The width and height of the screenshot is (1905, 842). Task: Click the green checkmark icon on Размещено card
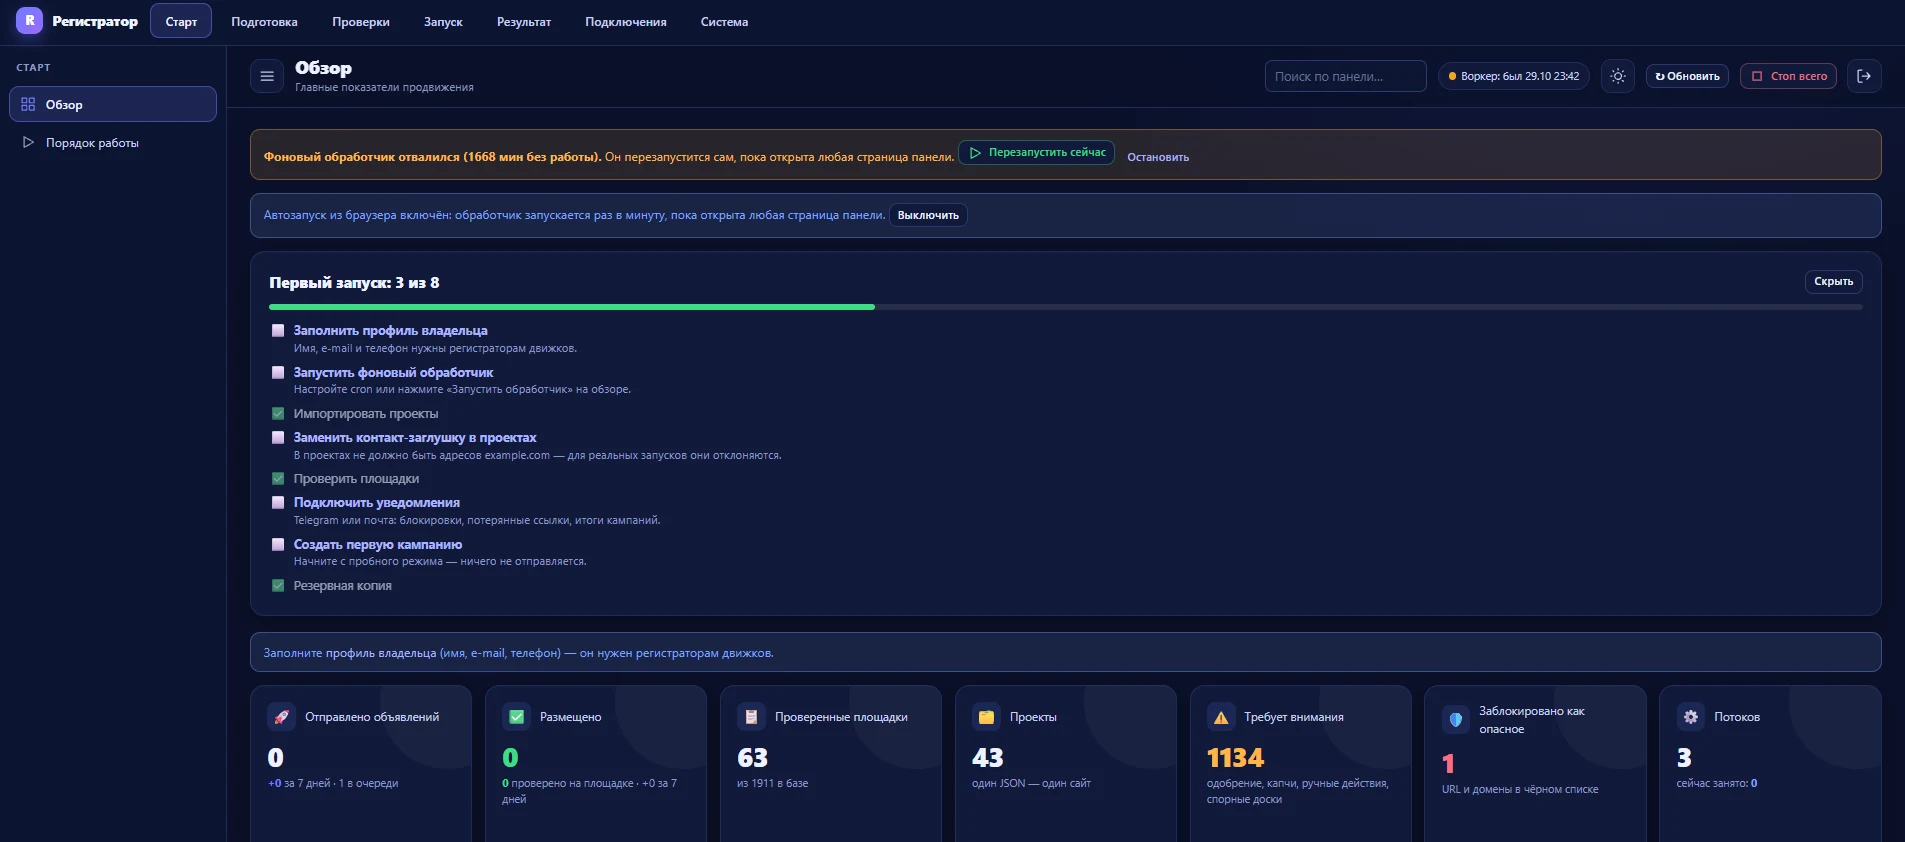point(517,717)
